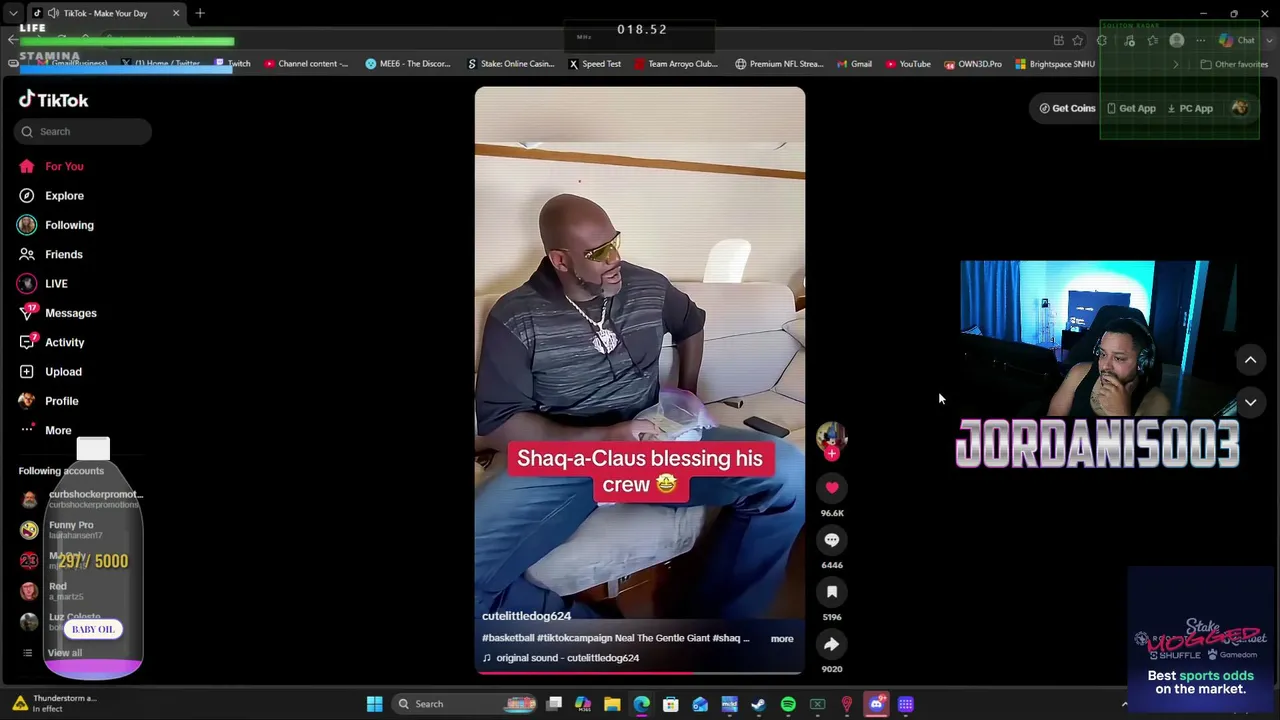Open cutelittledog624 profile link
The image size is (1280, 720).
526,616
